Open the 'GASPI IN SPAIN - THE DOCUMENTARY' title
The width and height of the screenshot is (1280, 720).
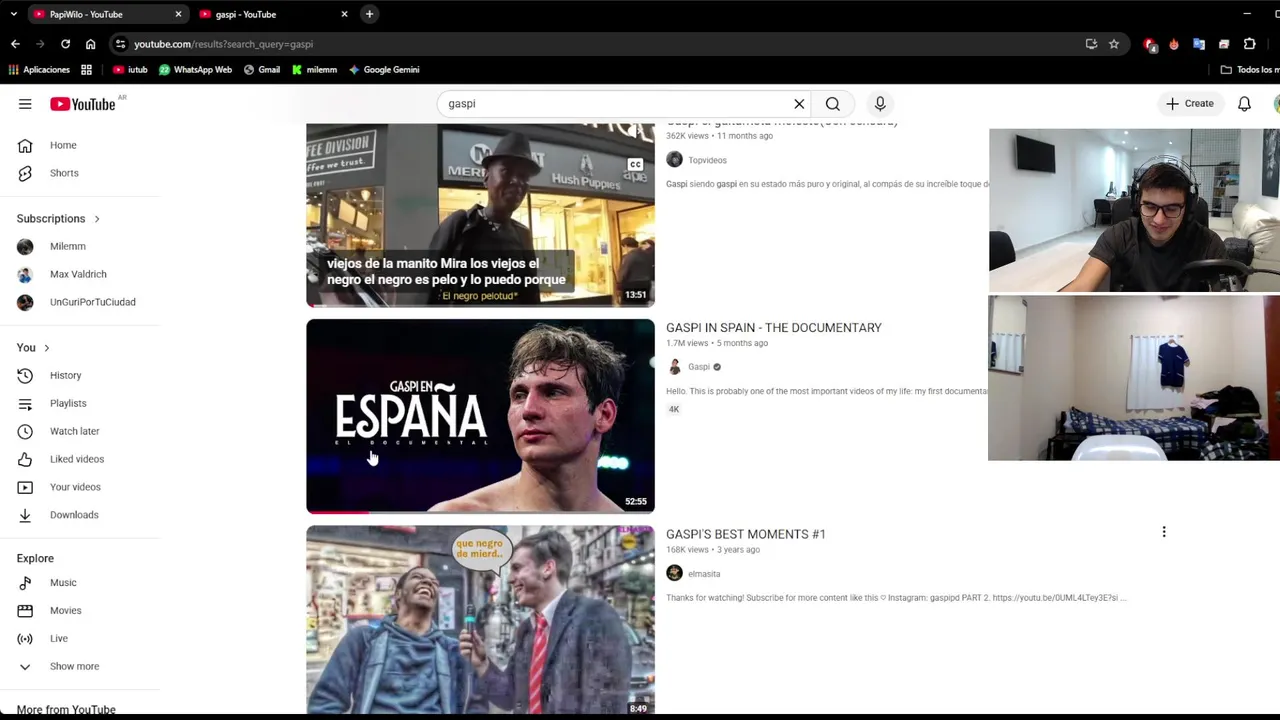click(774, 328)
